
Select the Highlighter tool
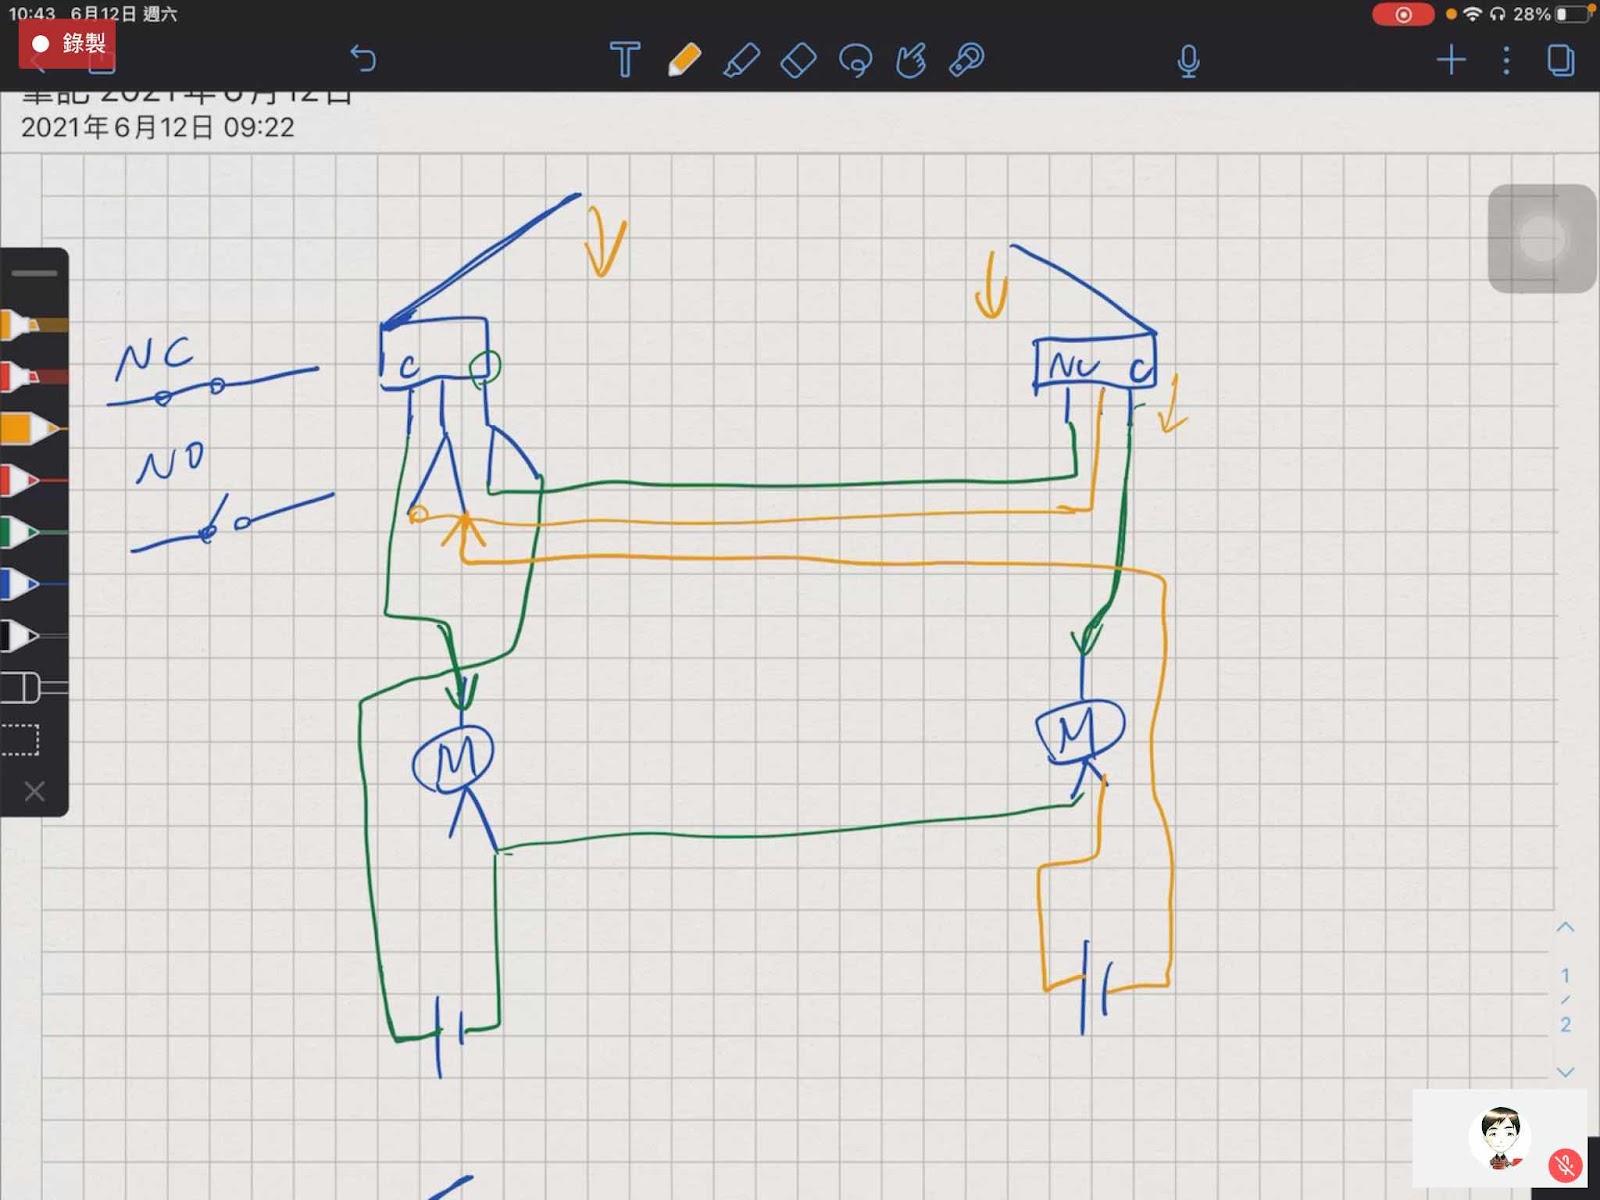741,60
